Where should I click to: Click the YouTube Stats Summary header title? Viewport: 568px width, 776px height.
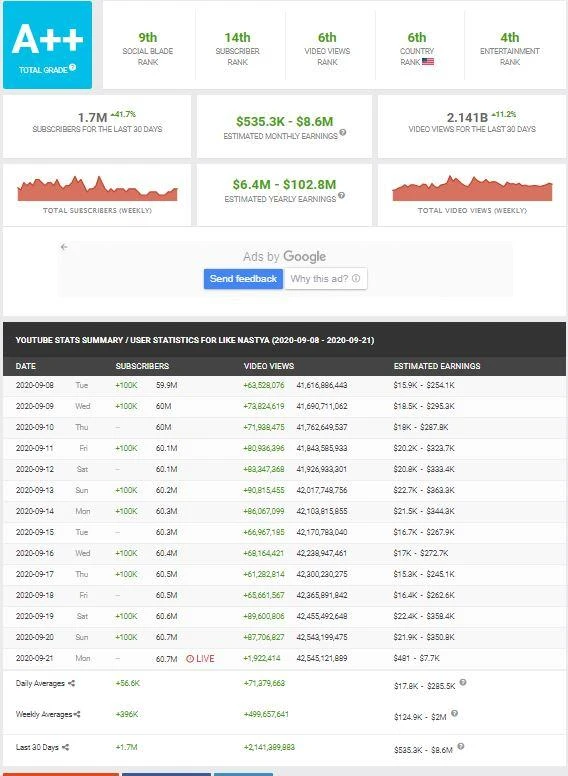pos(195,340)
